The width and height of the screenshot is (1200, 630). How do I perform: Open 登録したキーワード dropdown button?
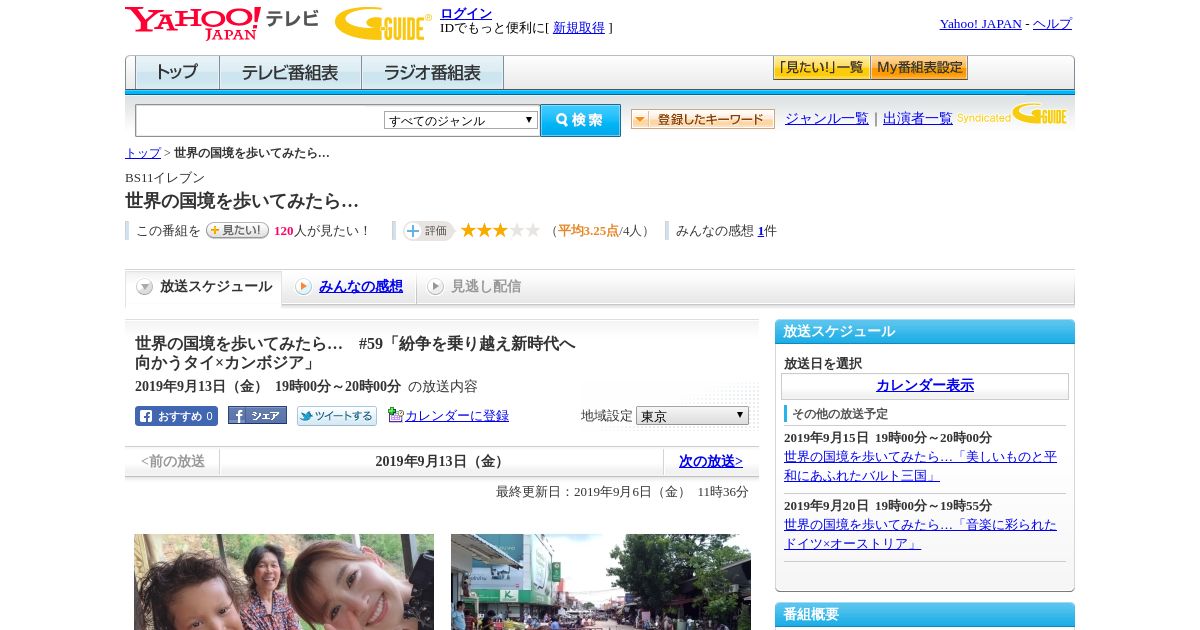[x=703, y=119]
